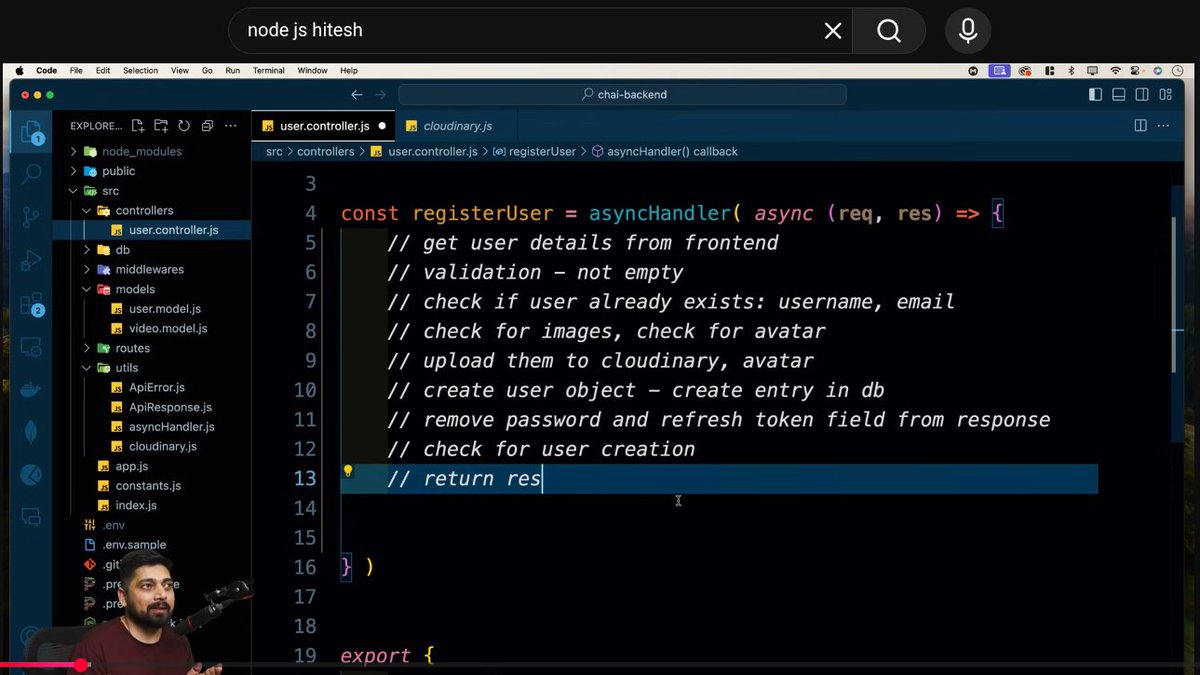Click the split editor icon
This screenshot has height=675, width=1200.
pos(1140,126)
